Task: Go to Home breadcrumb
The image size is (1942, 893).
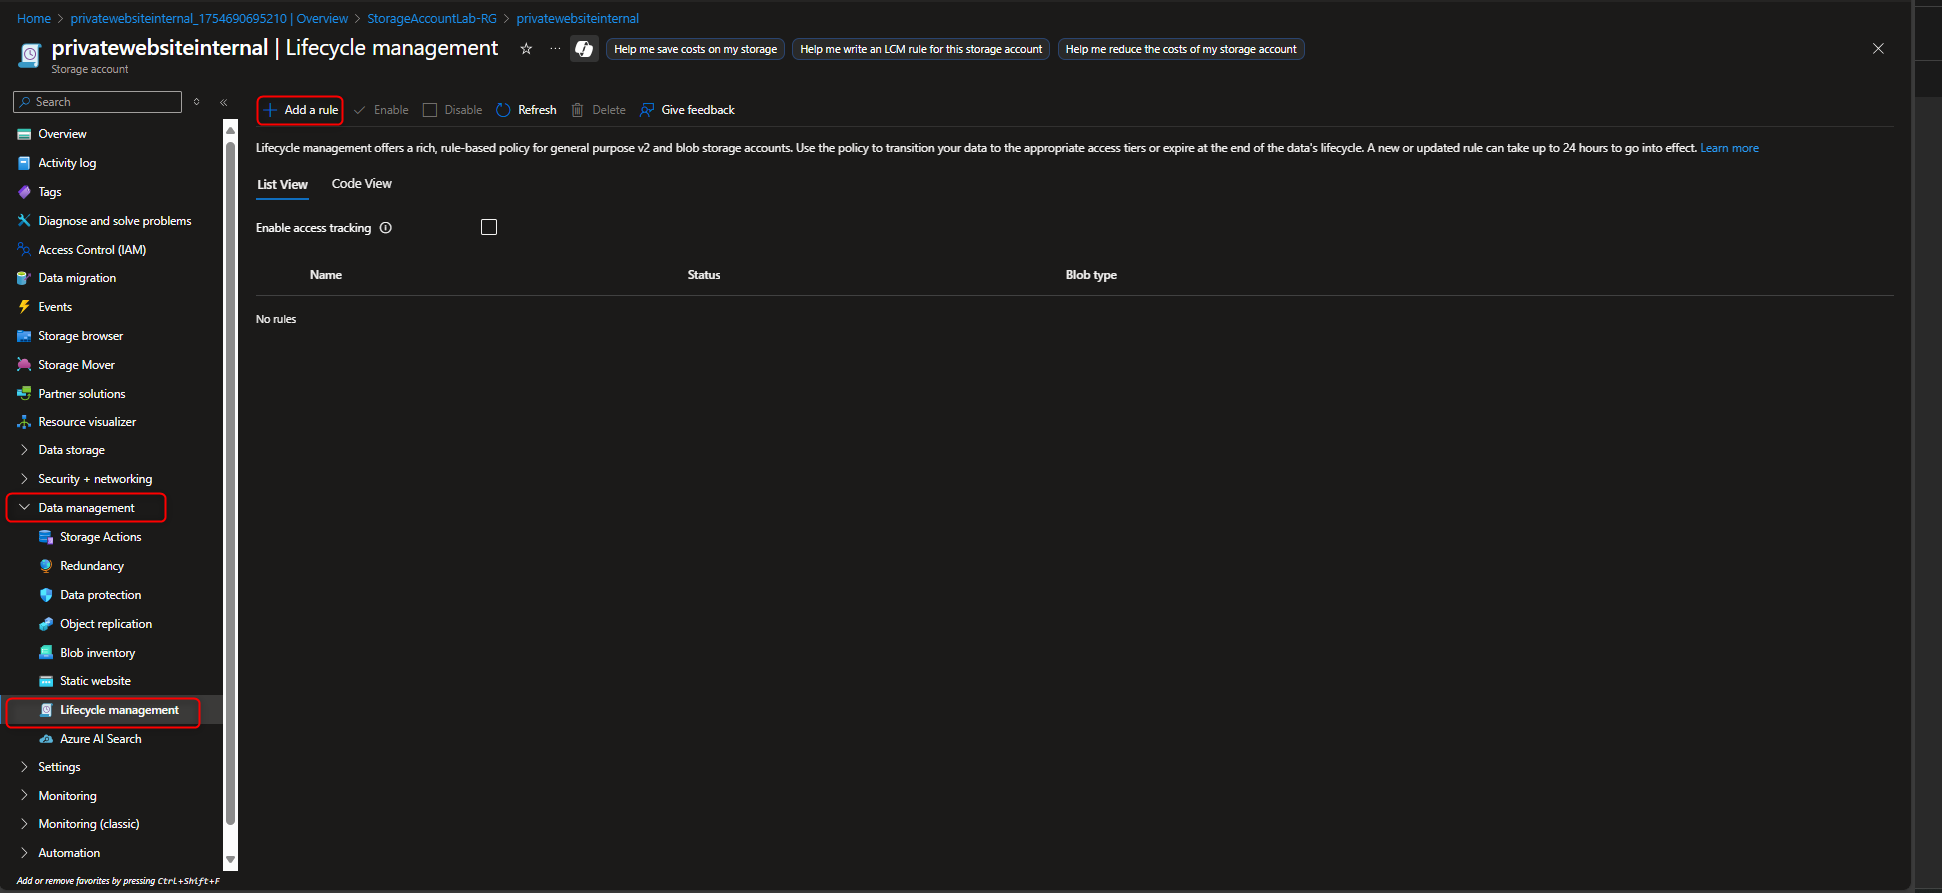Action: (x=34, y=19)
